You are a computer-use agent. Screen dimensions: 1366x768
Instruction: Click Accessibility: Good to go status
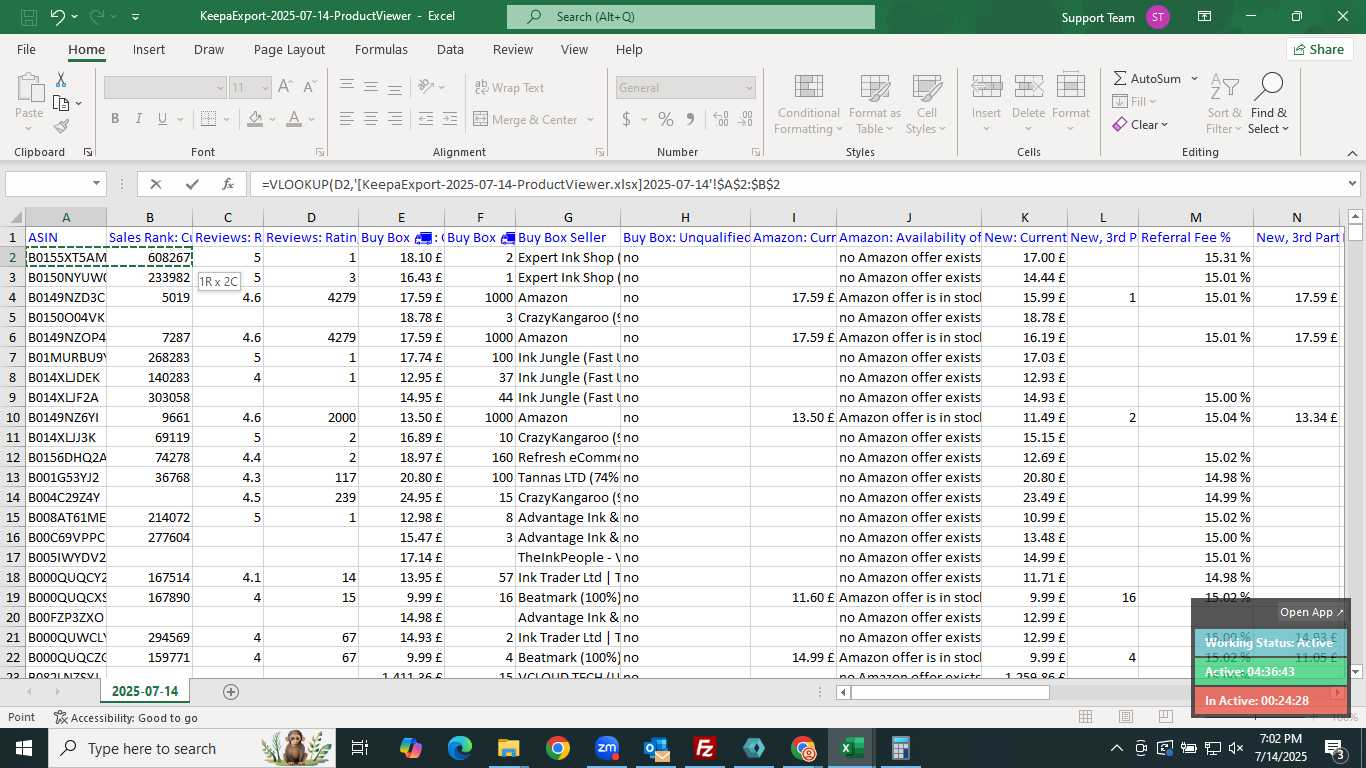click(x=126, y=717)
